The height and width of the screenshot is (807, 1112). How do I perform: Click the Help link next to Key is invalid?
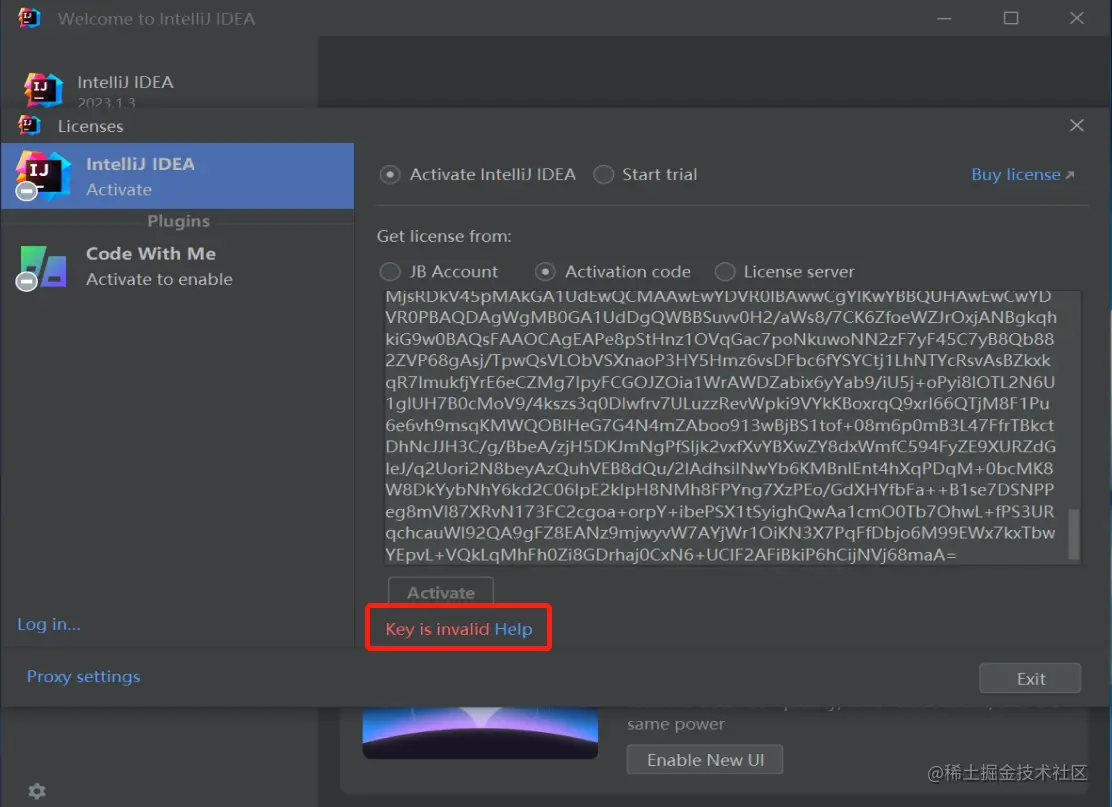513,629
